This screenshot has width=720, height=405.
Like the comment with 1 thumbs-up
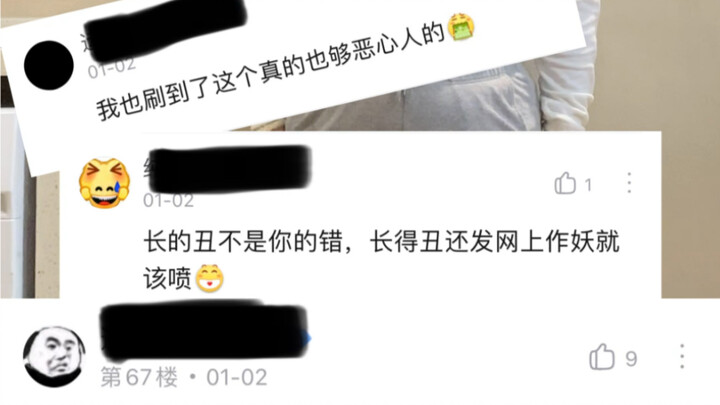coord(565,183)
